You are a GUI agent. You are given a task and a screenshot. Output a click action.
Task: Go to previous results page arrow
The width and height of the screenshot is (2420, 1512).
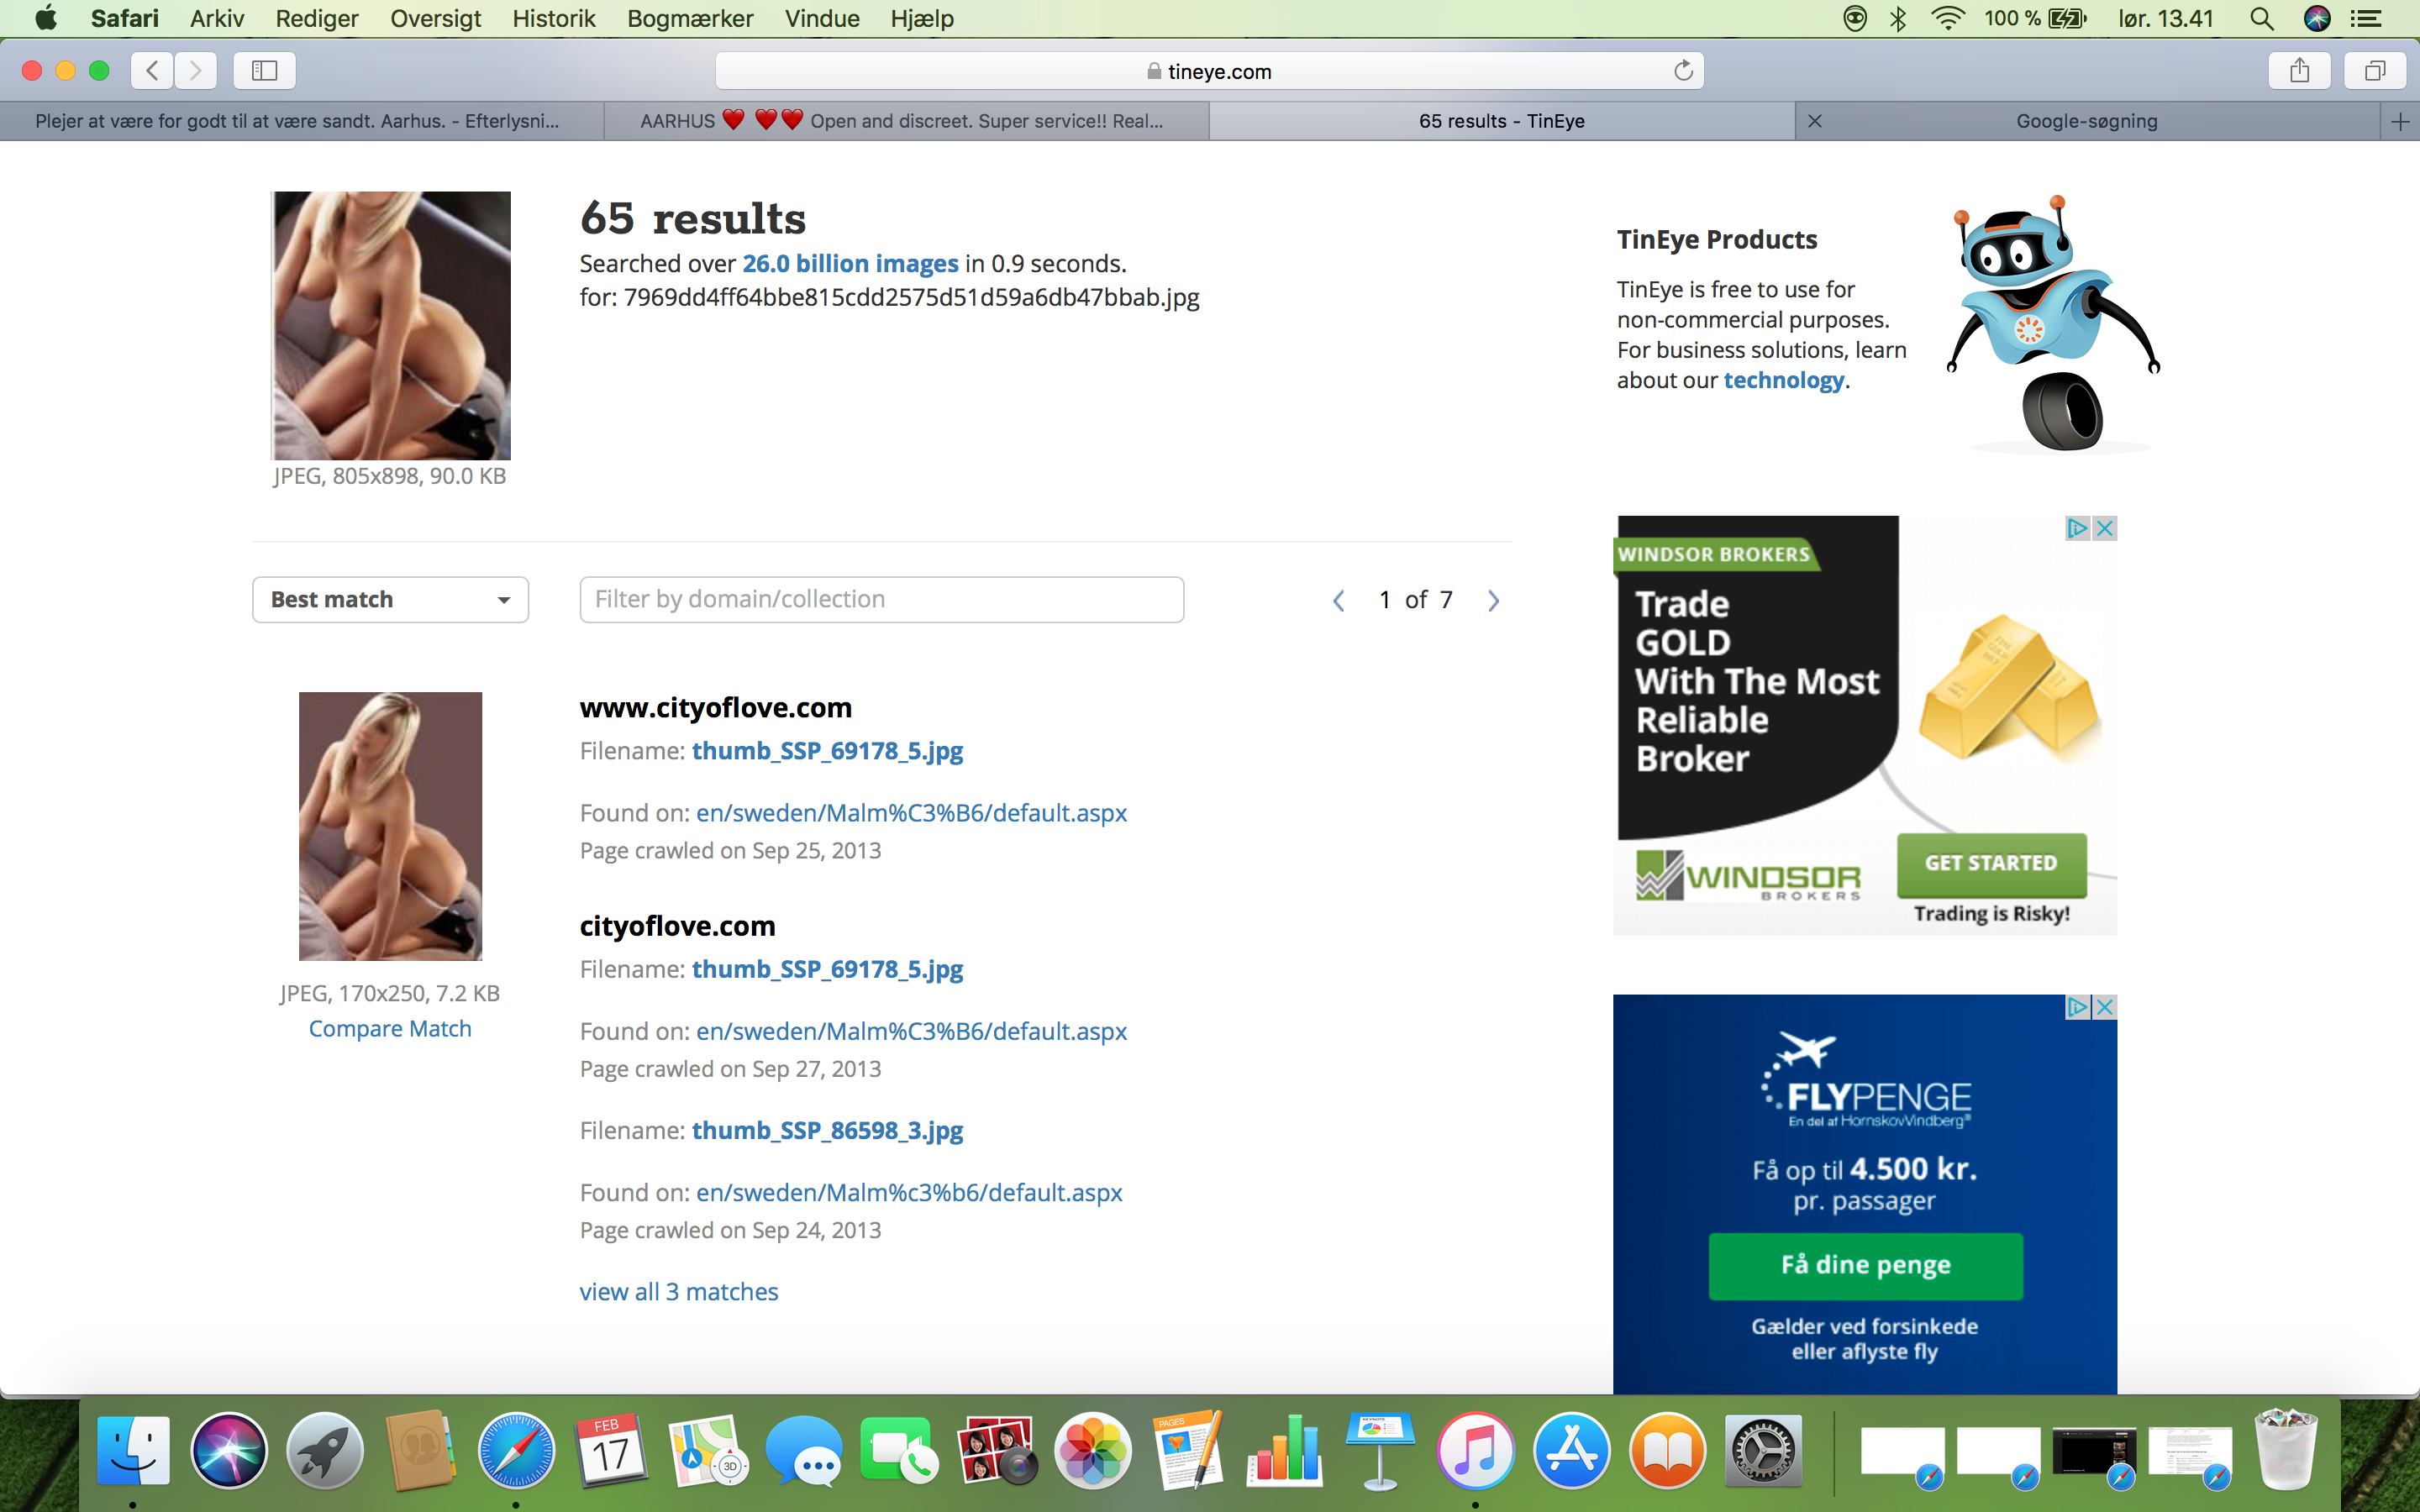point(1338,600)
